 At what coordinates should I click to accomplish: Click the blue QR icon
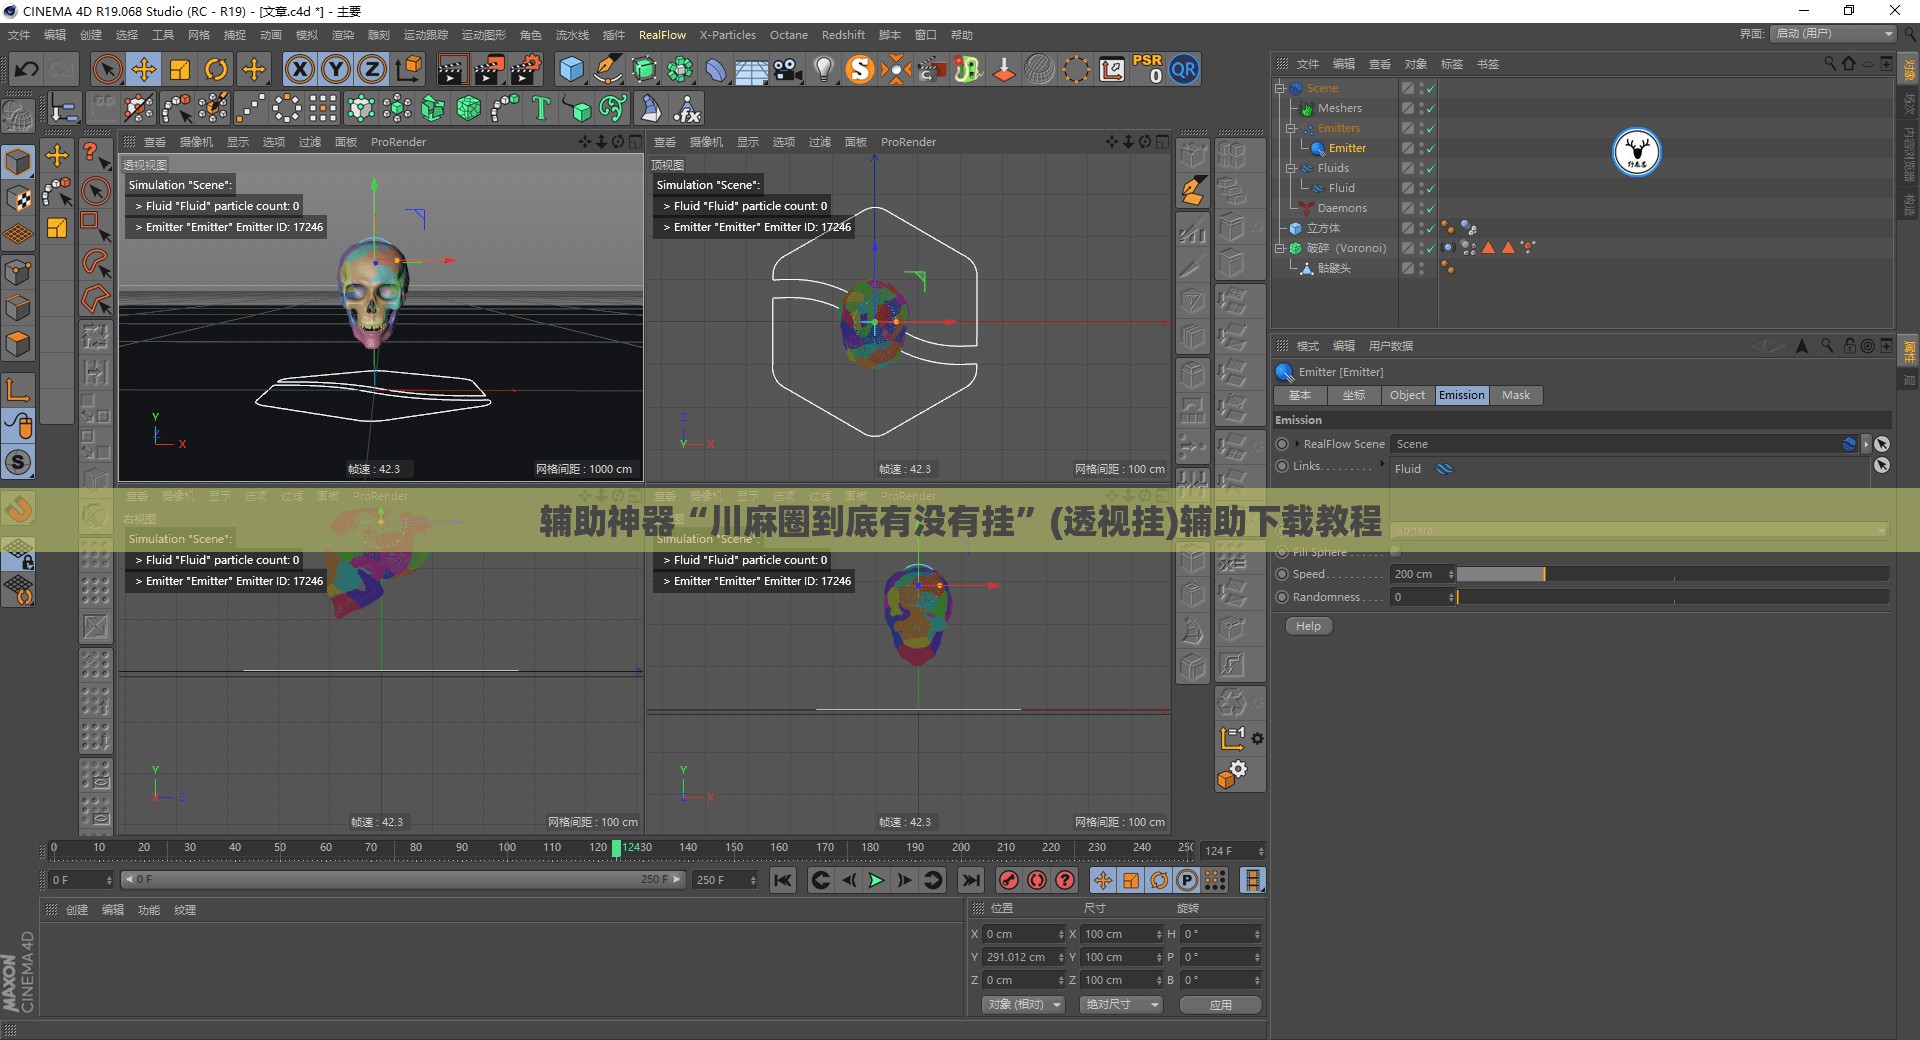pos(1184,69)
